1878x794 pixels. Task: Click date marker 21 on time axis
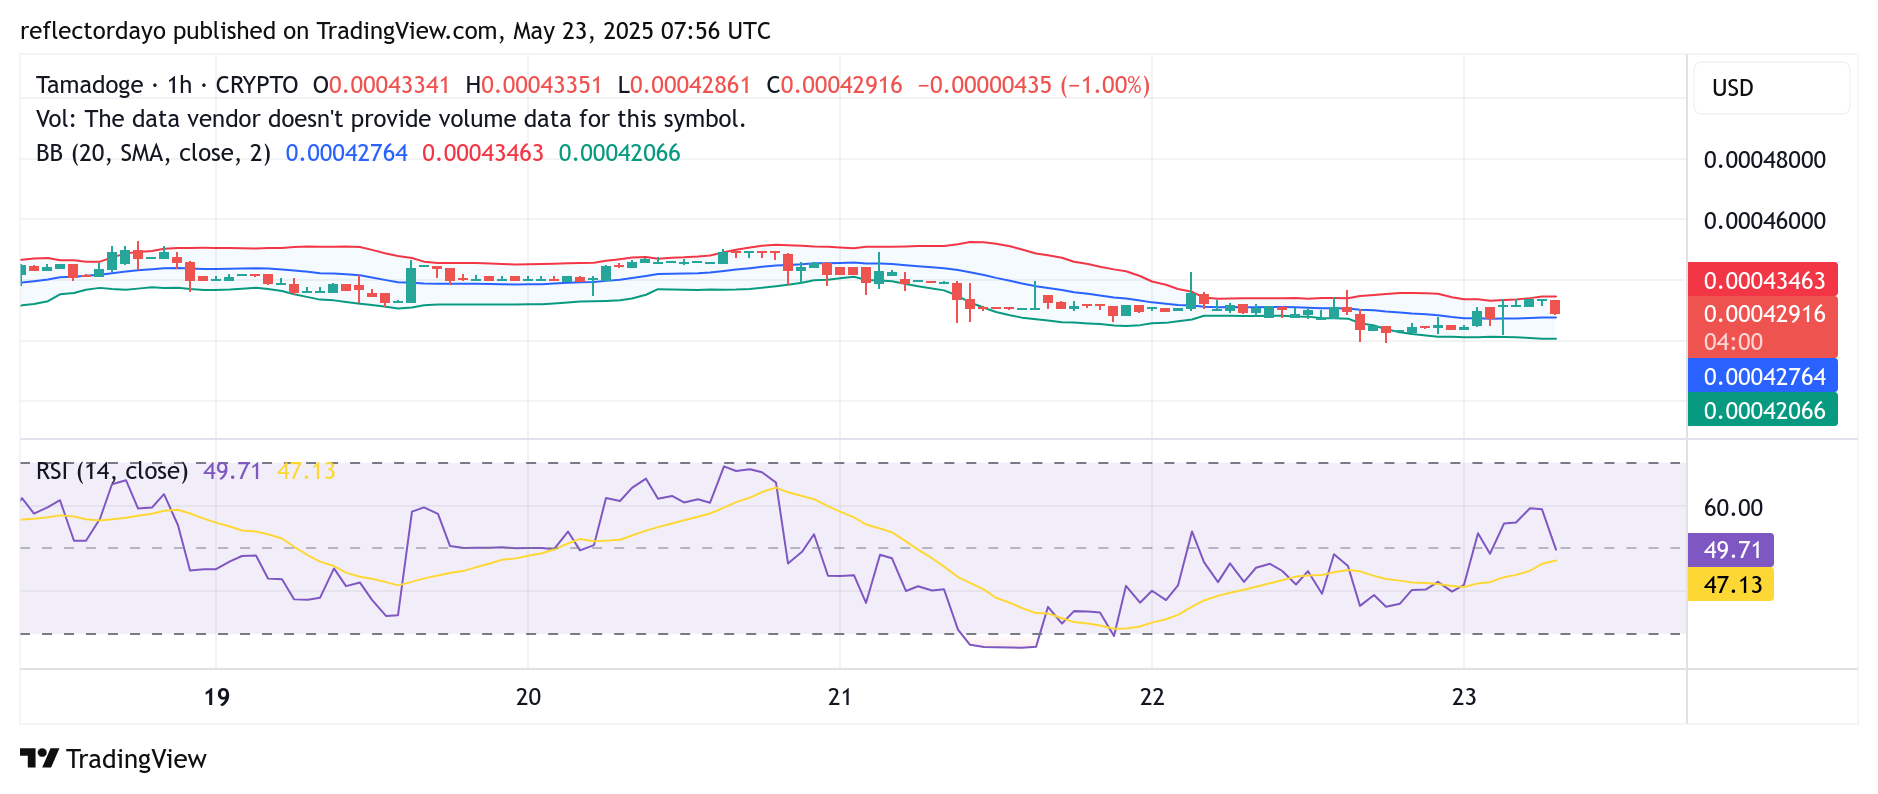(x=840, y=697)
